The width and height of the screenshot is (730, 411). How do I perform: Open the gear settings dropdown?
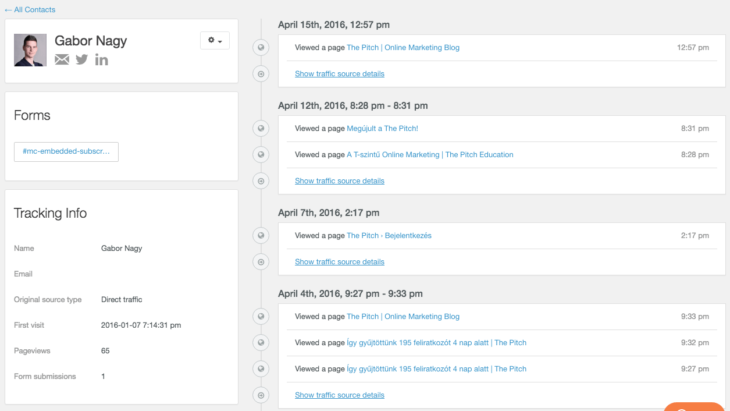[215, 40]
